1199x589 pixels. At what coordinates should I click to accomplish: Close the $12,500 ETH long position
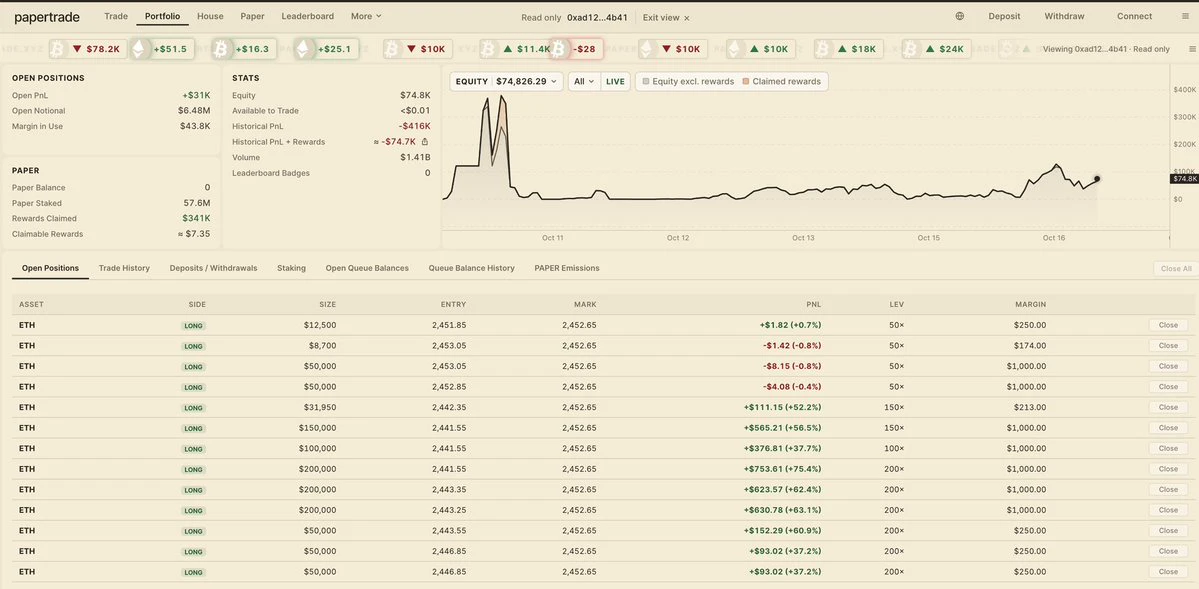pos(1168,325)
